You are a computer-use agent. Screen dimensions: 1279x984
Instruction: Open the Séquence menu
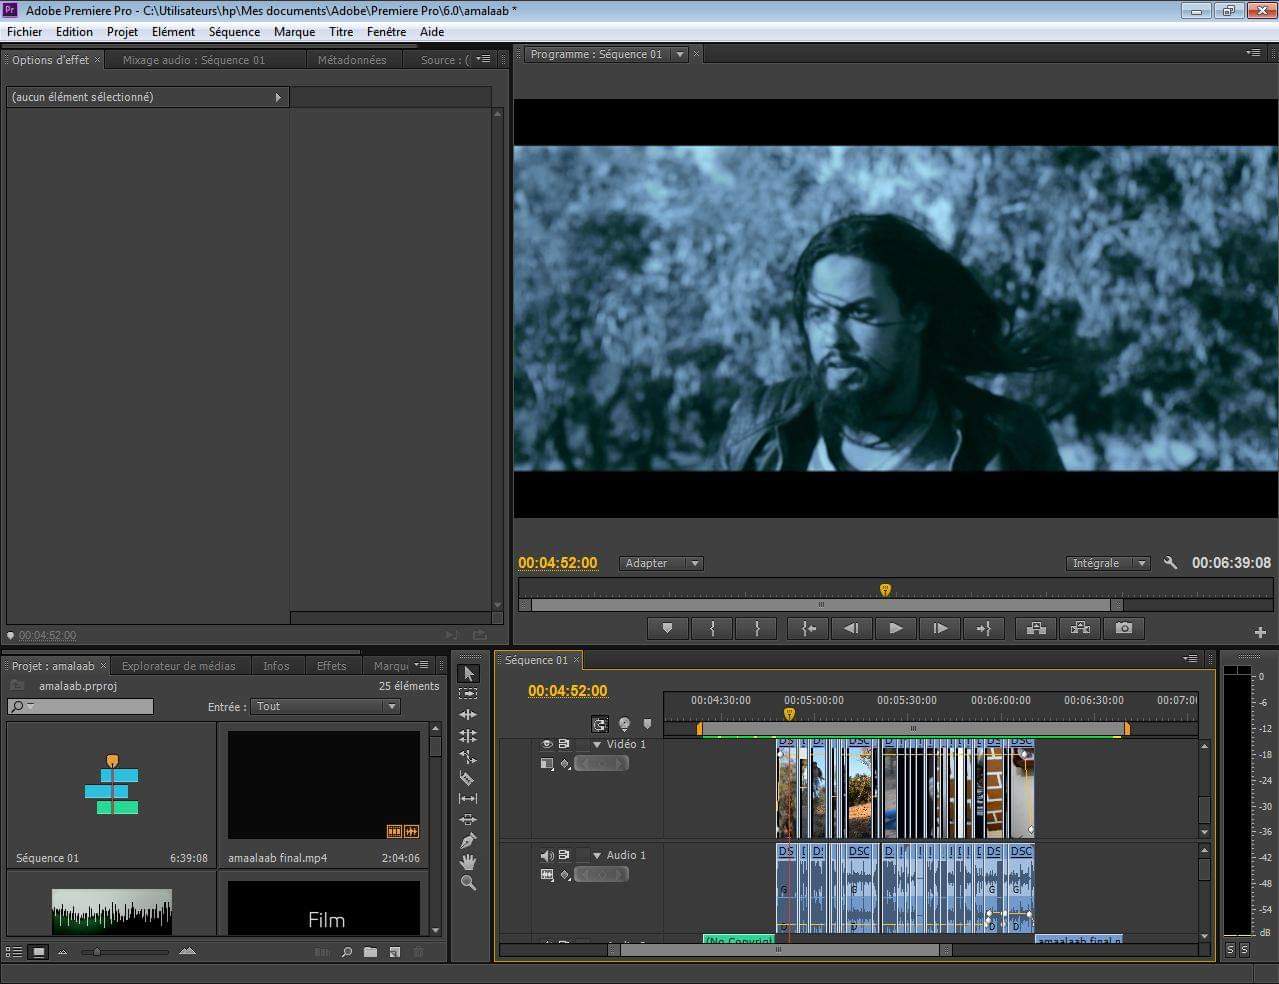pos(234,31)
